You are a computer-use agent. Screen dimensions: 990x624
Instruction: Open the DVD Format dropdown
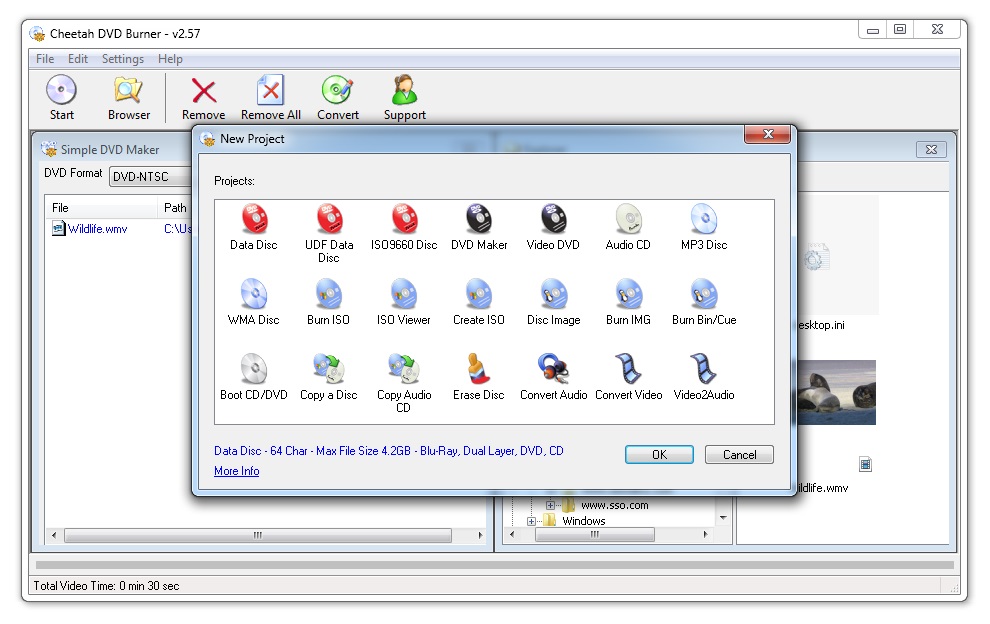[150, 177]
